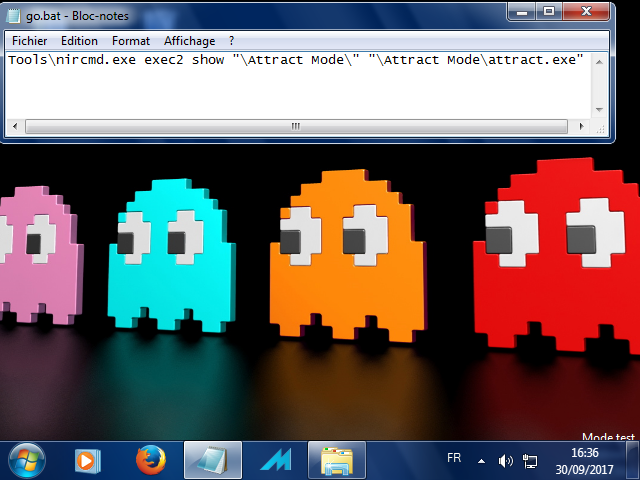Image resolution: width=640 pixels, height=480 pixels.
Task: Open the Fichier menu
Action: 29,41
